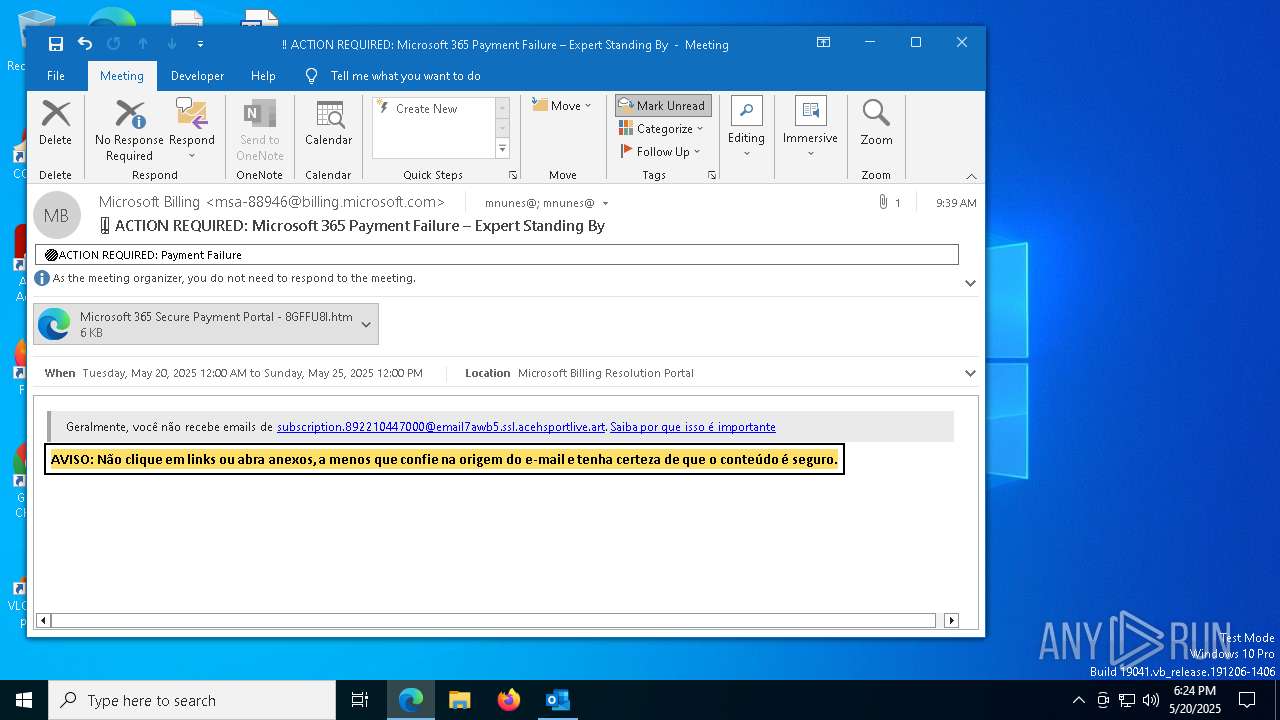Open the Respond dropdown

tap(192, 128)
